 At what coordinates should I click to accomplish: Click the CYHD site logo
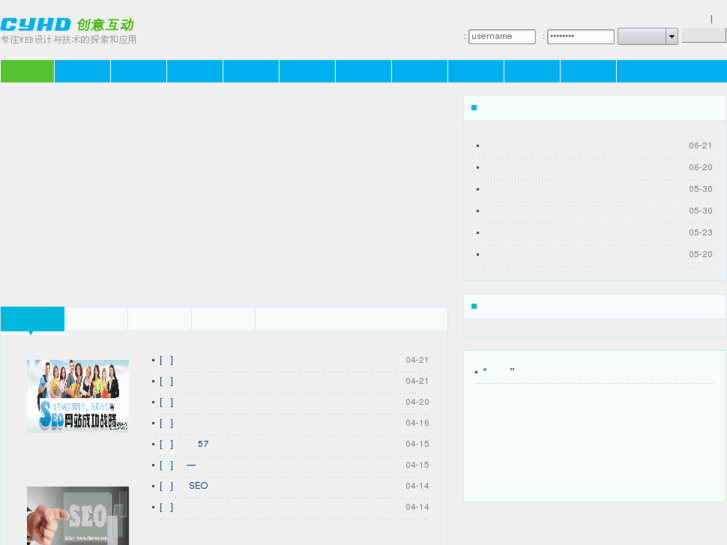click(68, 30)
